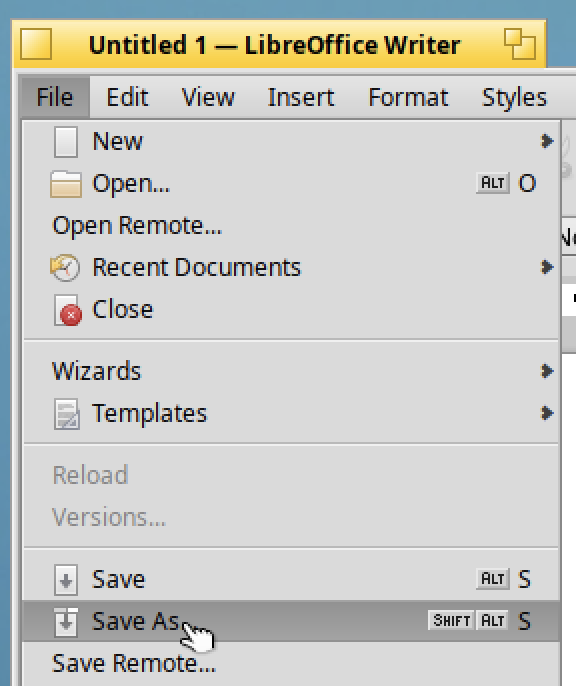Click the Recent Documents clock icon
The image size is (576, 686).
65,267
